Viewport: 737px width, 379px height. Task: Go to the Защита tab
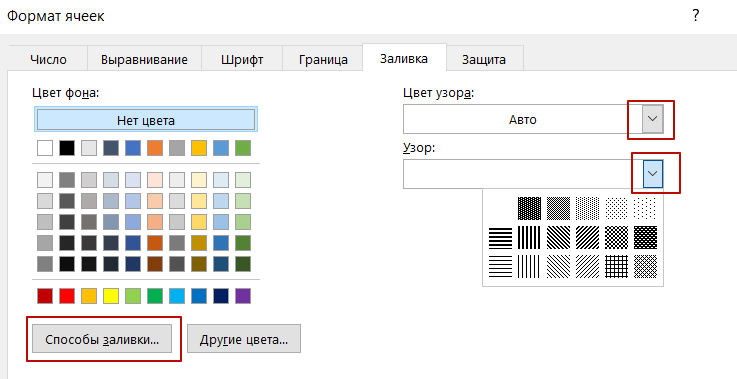point(484,60)
